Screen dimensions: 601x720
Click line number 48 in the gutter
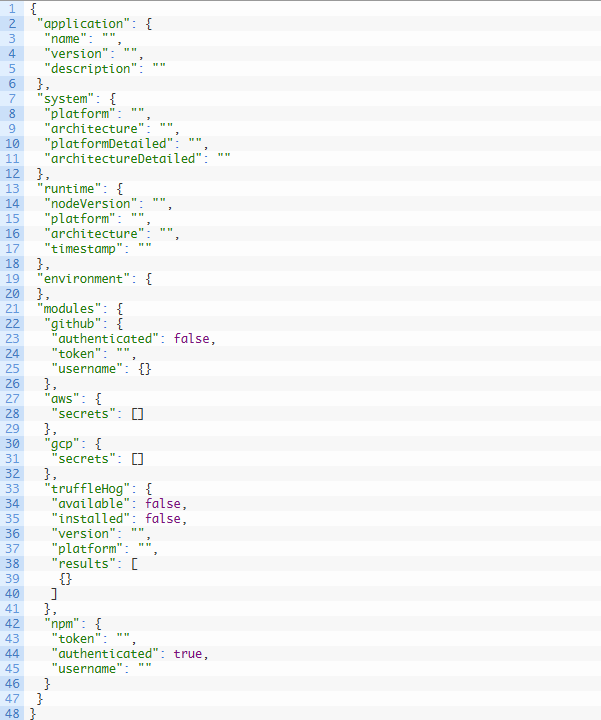[x=14, y=713]
